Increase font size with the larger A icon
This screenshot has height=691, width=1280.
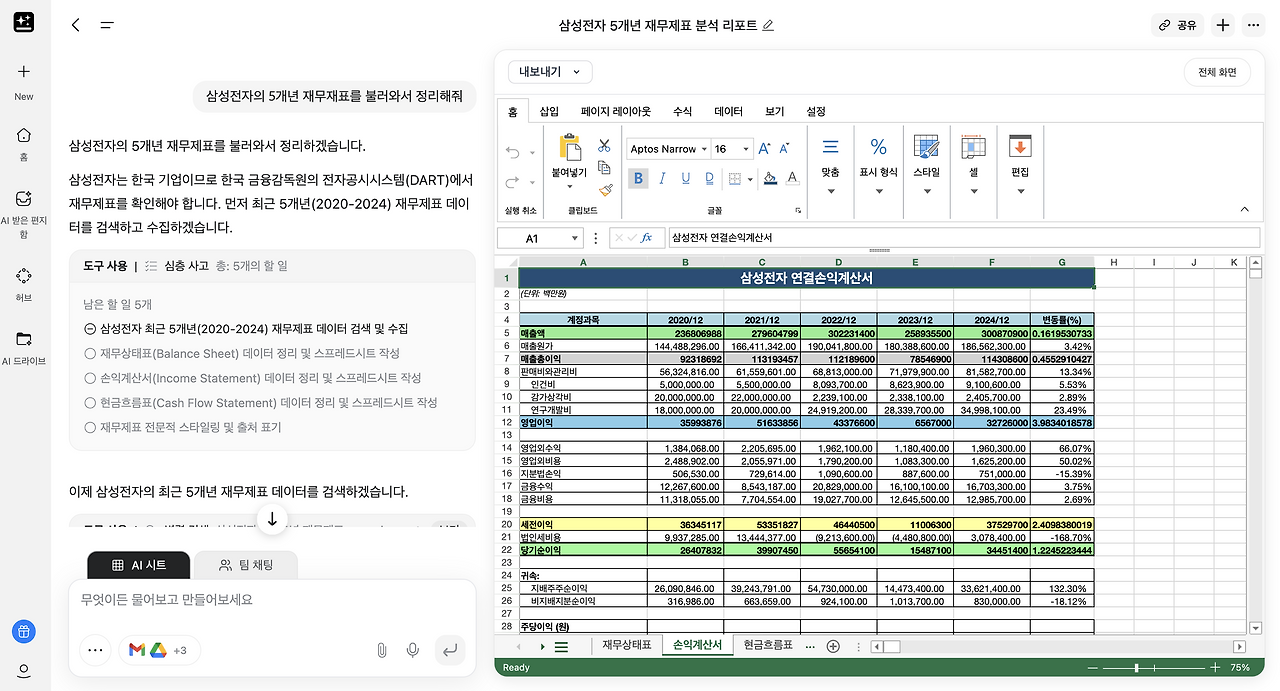pyautogui.click(x=765, y=149)
